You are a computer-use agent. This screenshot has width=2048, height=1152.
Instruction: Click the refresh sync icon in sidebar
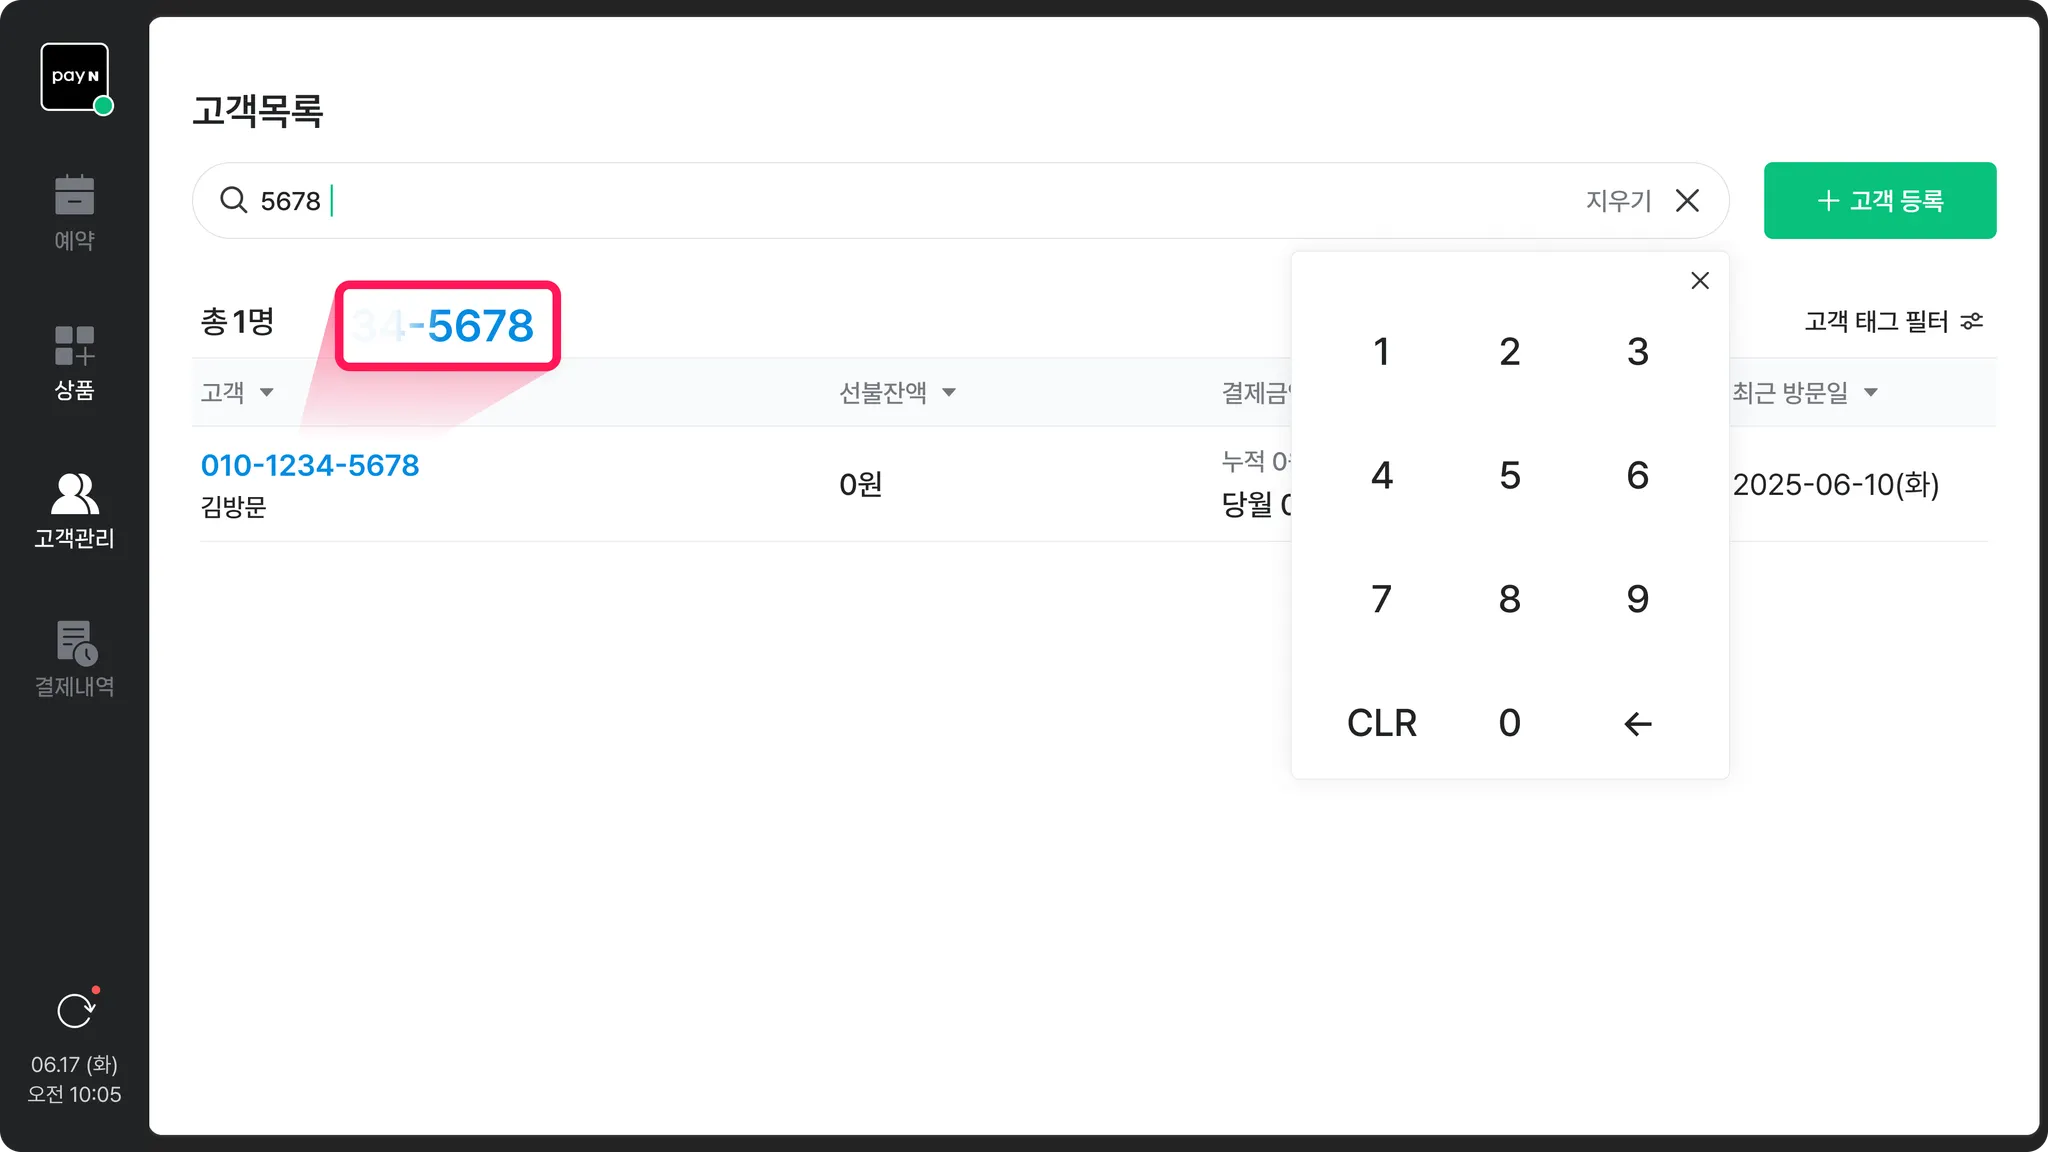point(75,1011)
